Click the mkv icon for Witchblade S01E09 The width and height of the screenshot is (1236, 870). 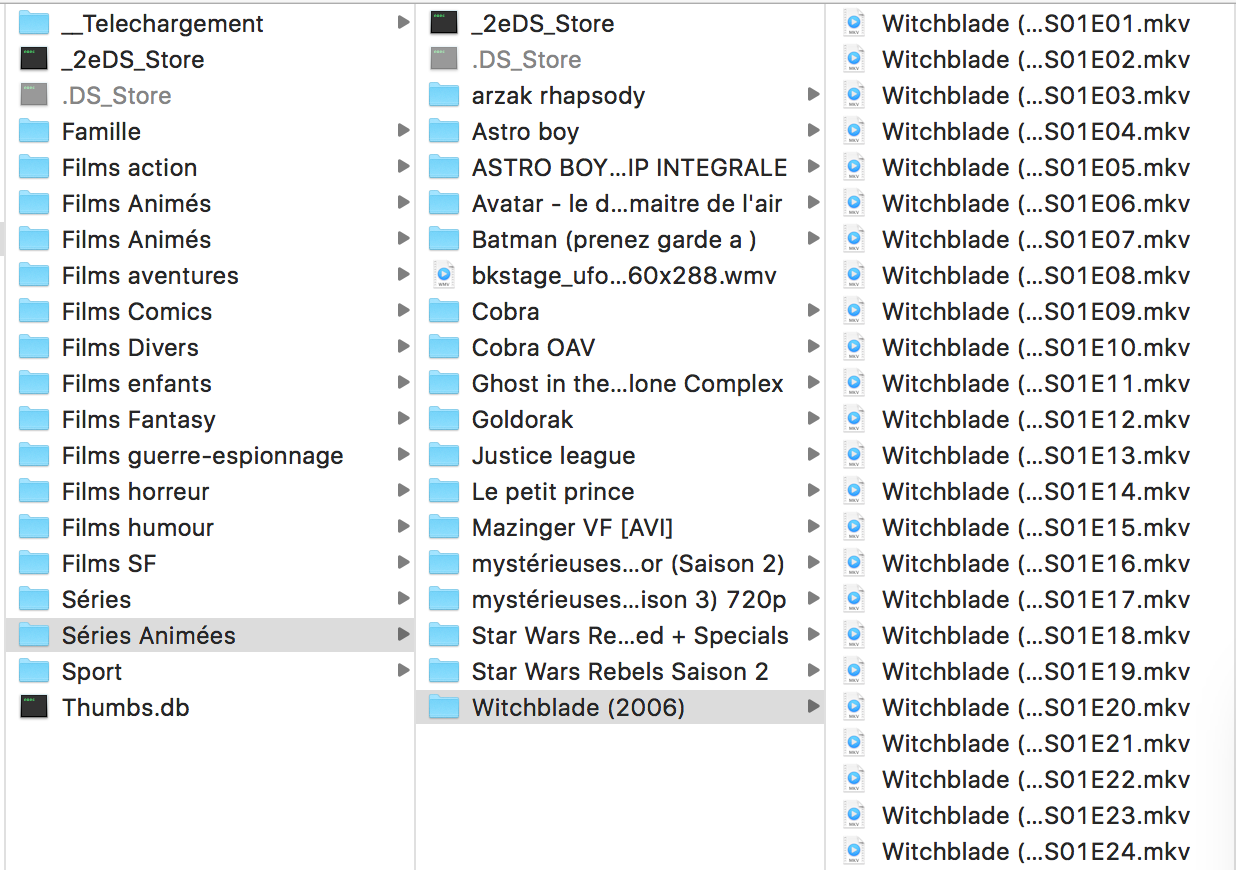pos(854,311)
